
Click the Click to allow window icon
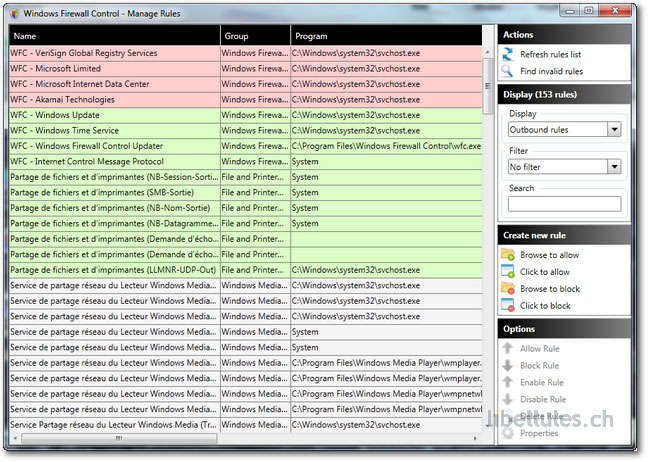[x=508, y=271]
